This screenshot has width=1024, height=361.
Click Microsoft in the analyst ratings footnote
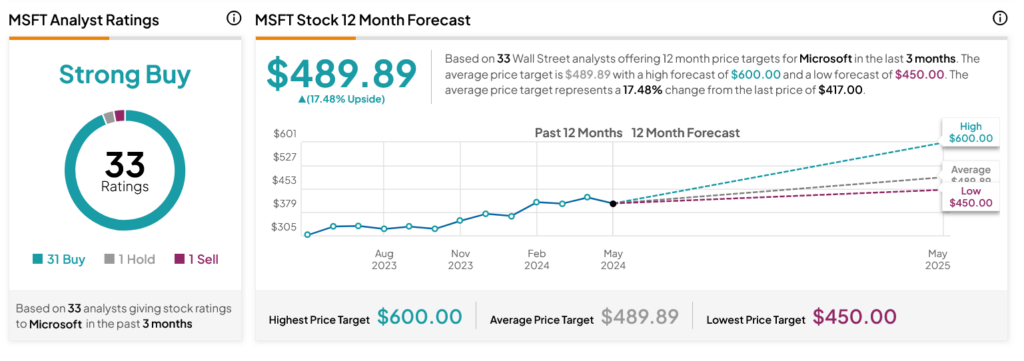tap(56, 324)
